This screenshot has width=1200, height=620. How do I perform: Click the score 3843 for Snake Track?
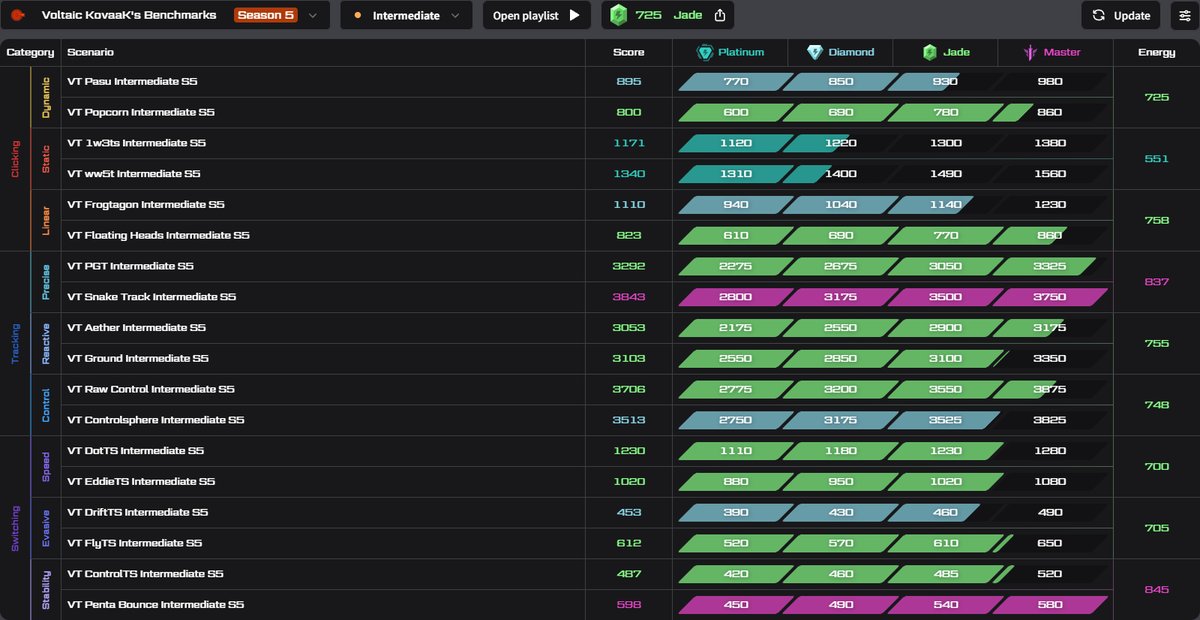click(629, 297)
